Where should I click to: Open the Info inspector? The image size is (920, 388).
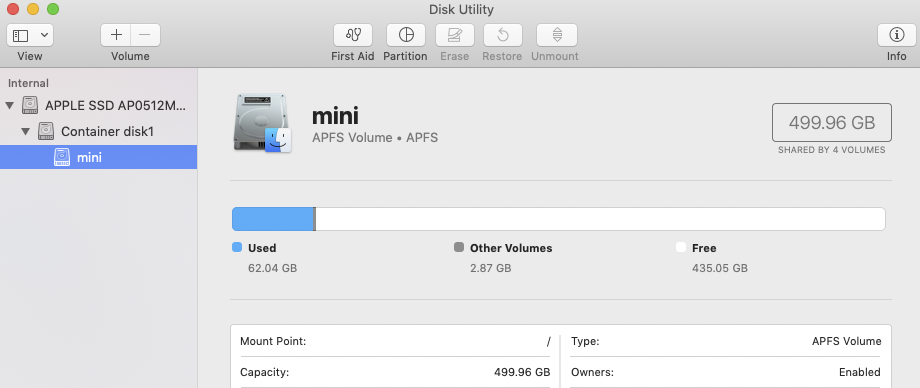(897, 35)
